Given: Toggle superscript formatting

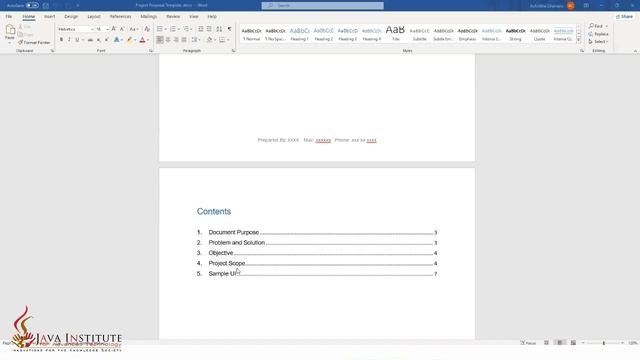Looking at the screenshot, I should pos(107,40).
